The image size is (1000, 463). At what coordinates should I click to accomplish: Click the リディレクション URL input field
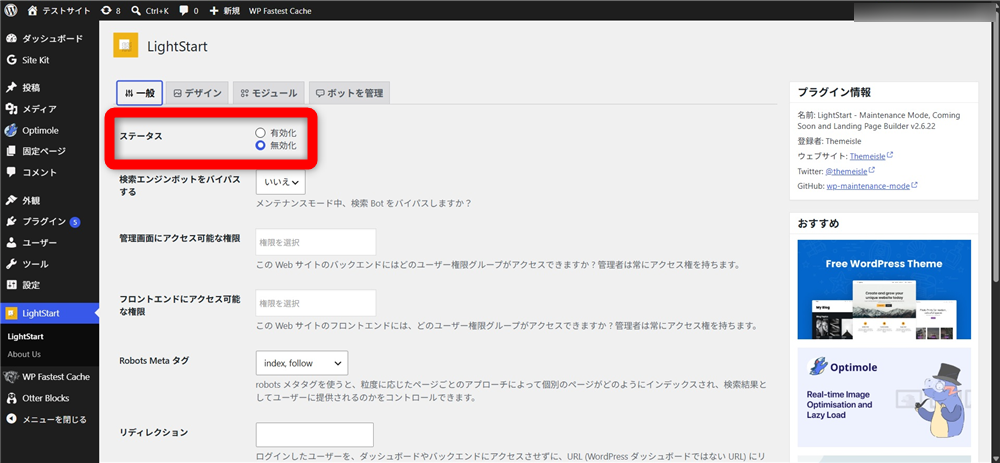click(x=314, y=434)
